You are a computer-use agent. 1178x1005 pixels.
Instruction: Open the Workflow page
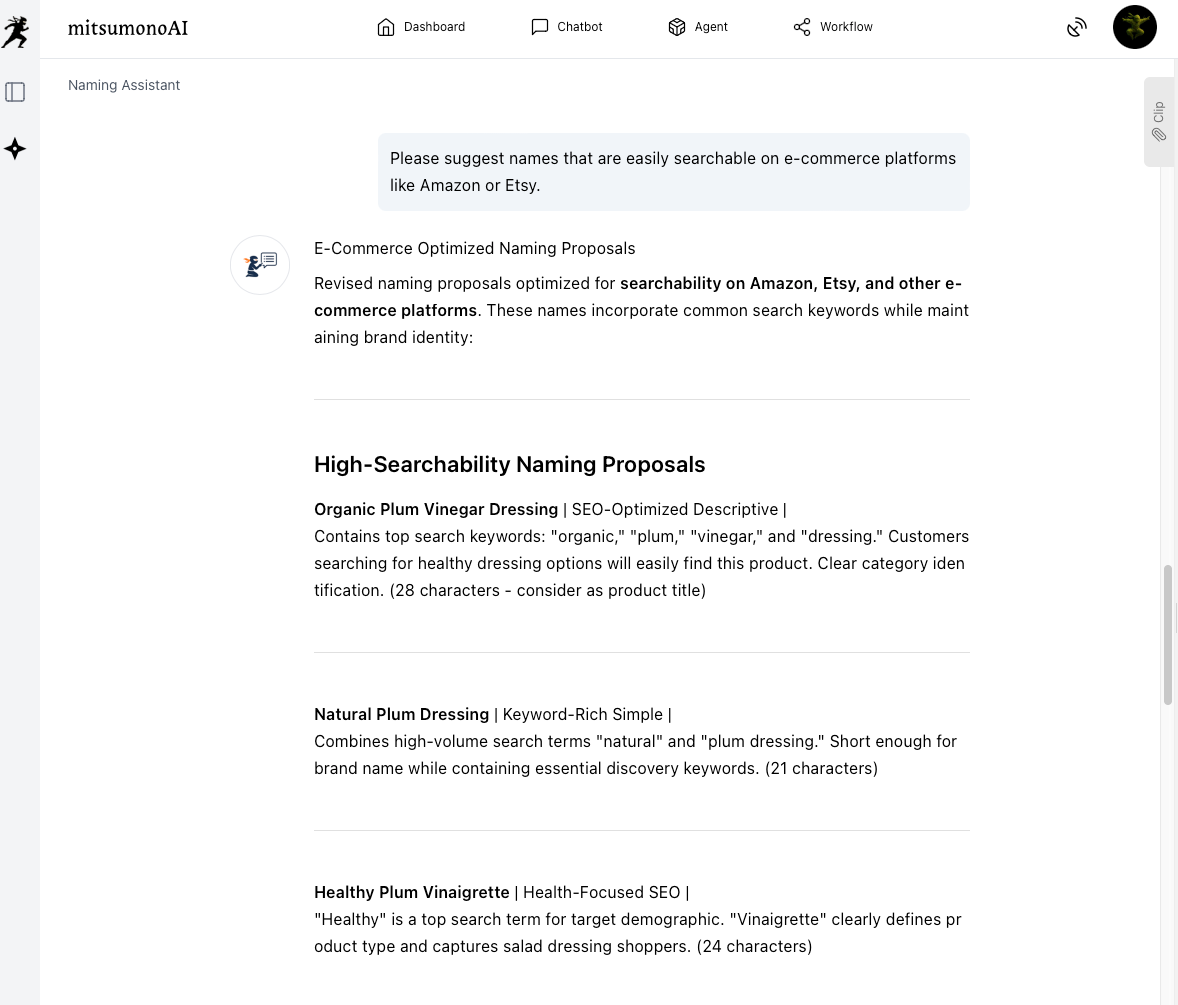[x=832, y=27]
